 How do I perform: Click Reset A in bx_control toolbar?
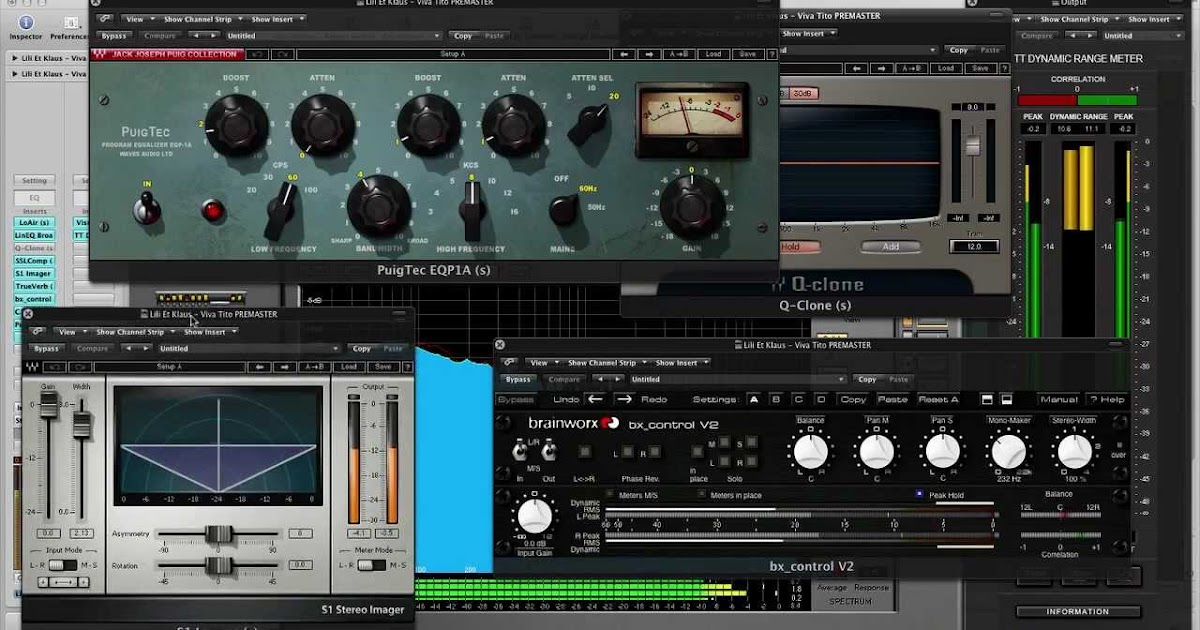938,399
